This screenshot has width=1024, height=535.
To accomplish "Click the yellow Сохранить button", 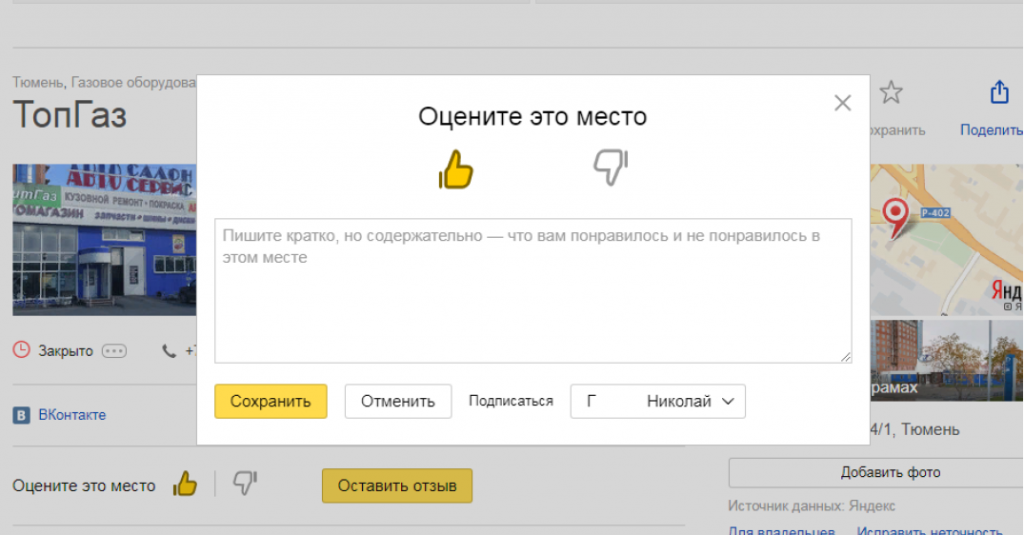I will coord(270,401).
